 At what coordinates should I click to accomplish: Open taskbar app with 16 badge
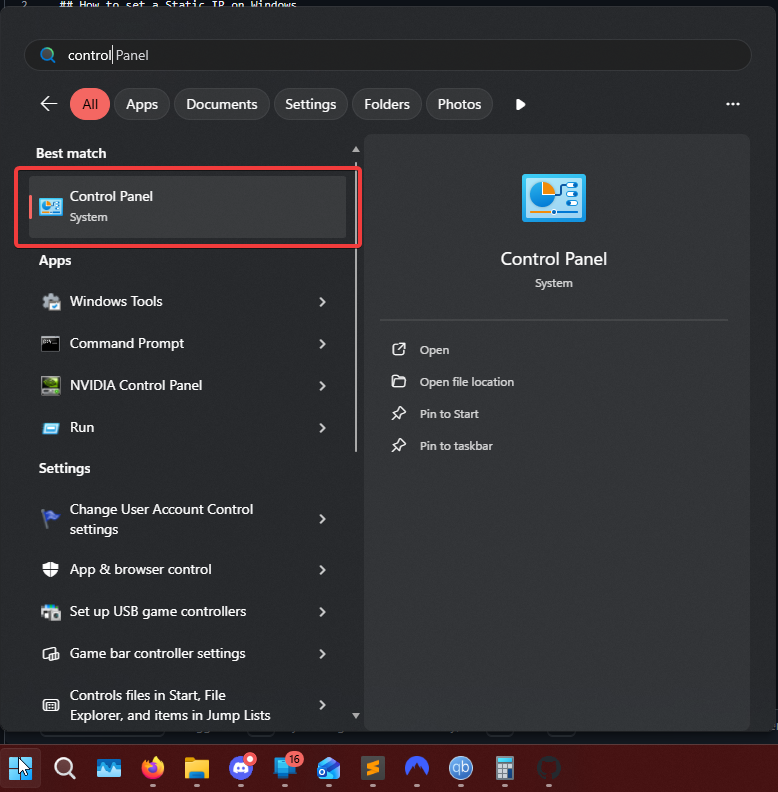[286, 767]
